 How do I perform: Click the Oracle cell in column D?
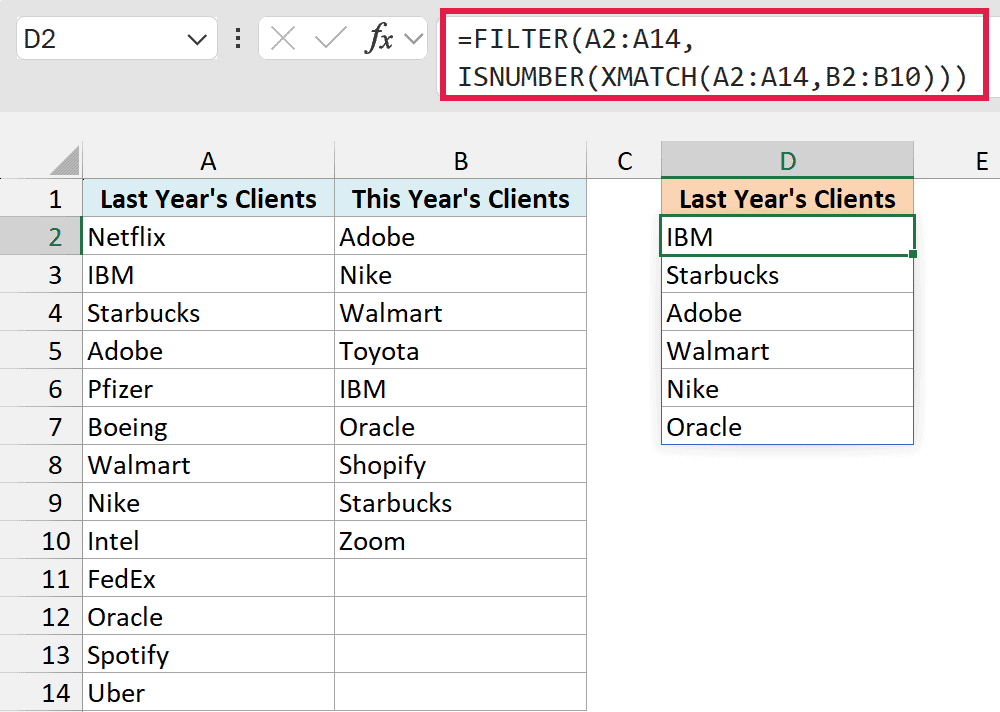[x=788, y=426]
